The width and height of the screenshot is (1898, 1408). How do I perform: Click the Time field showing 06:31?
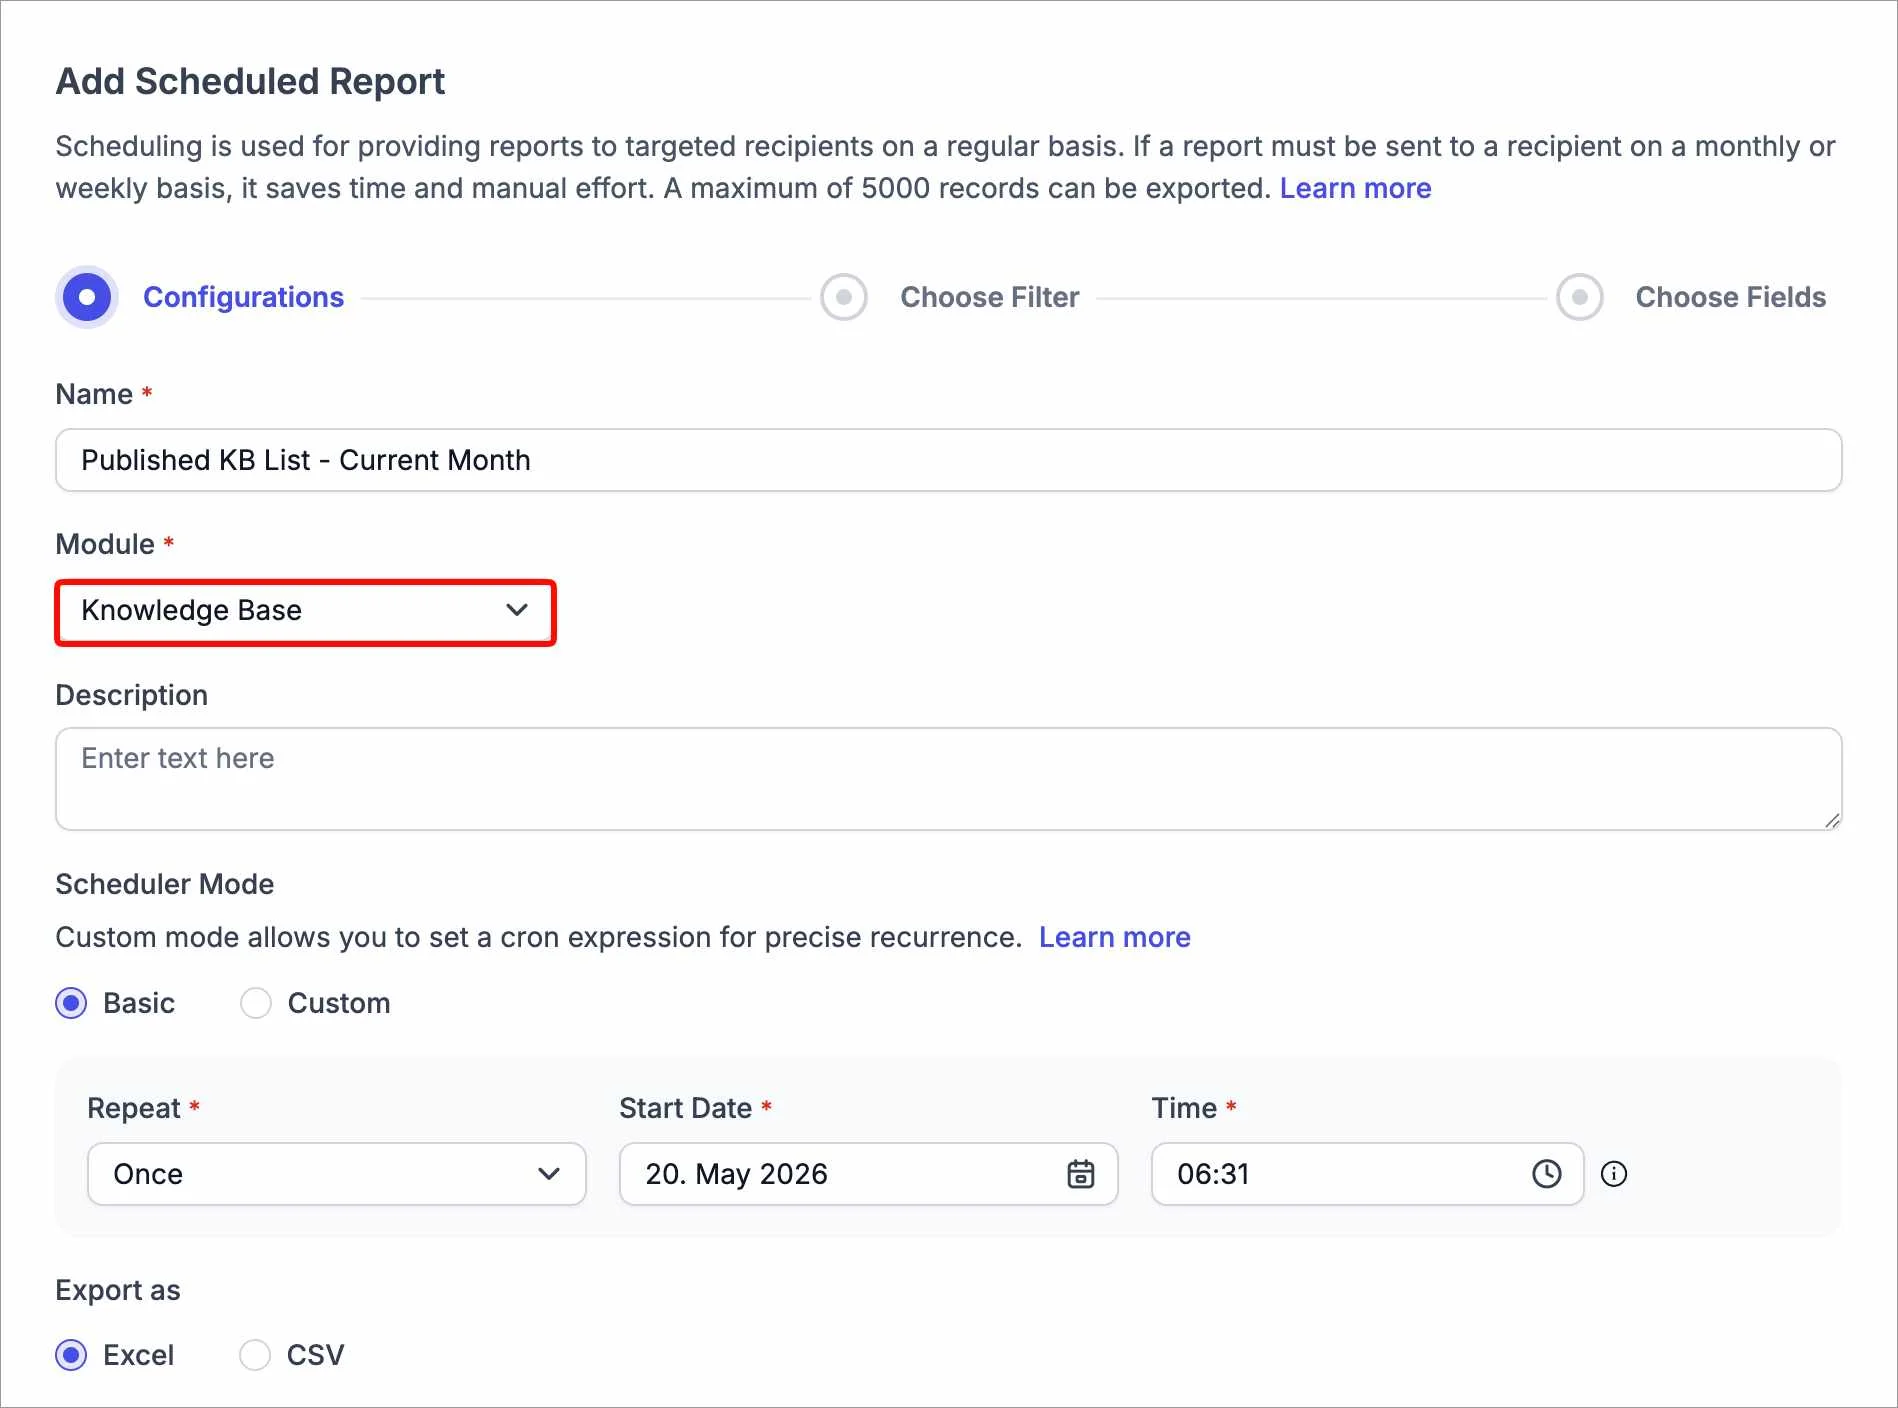1367,1174
